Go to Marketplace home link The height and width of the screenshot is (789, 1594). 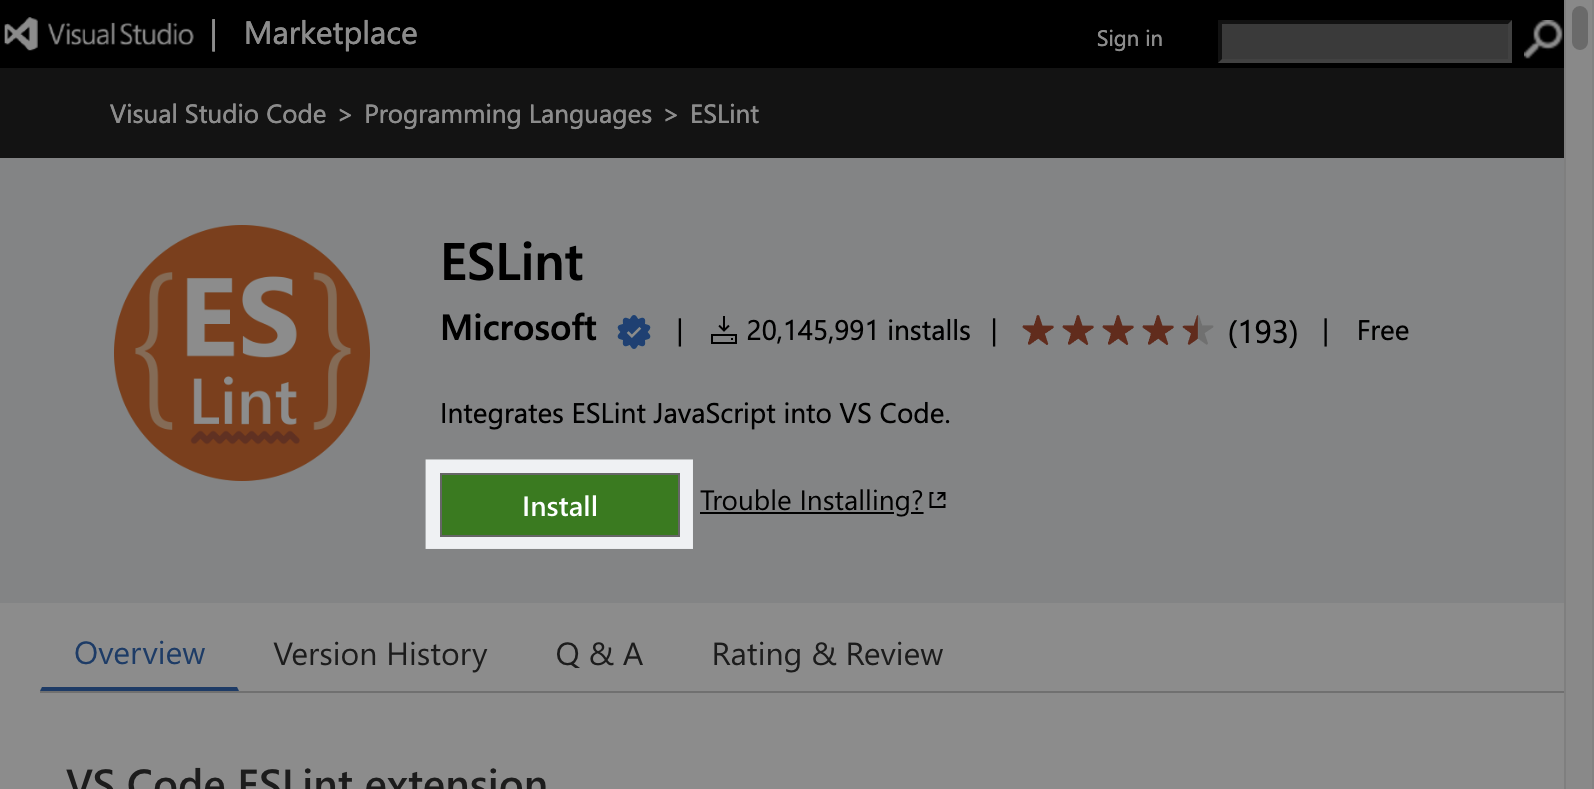[331, 34]
